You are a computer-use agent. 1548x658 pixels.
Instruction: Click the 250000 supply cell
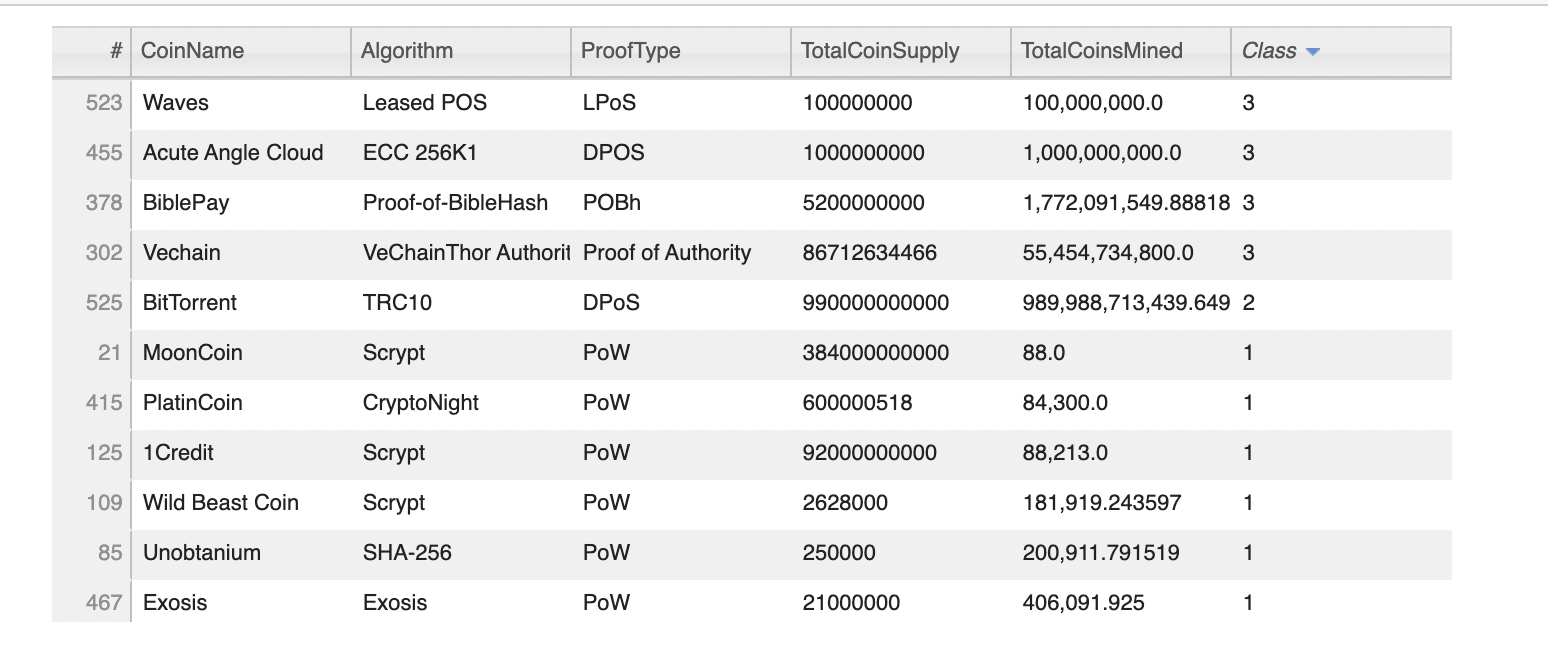point(901,553)
